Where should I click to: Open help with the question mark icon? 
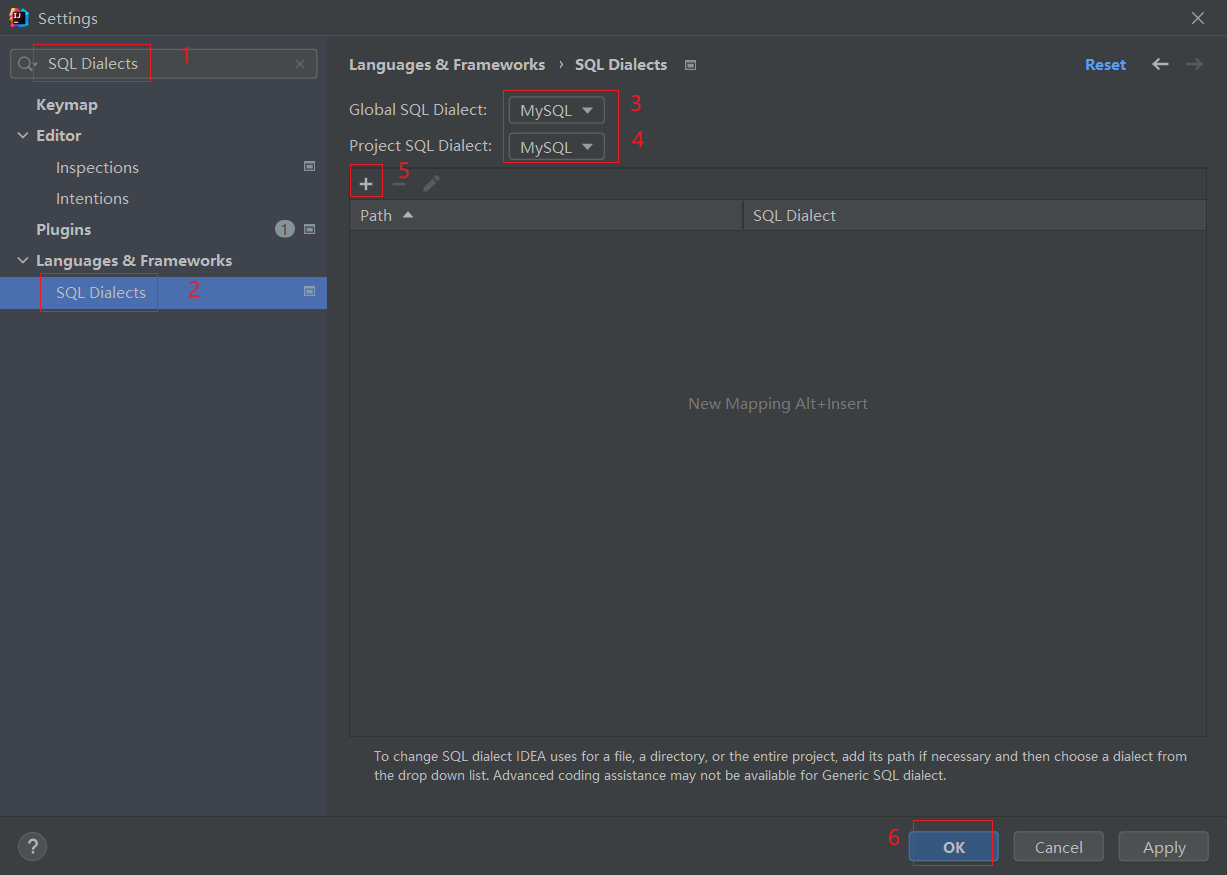[x=32, y=847]
